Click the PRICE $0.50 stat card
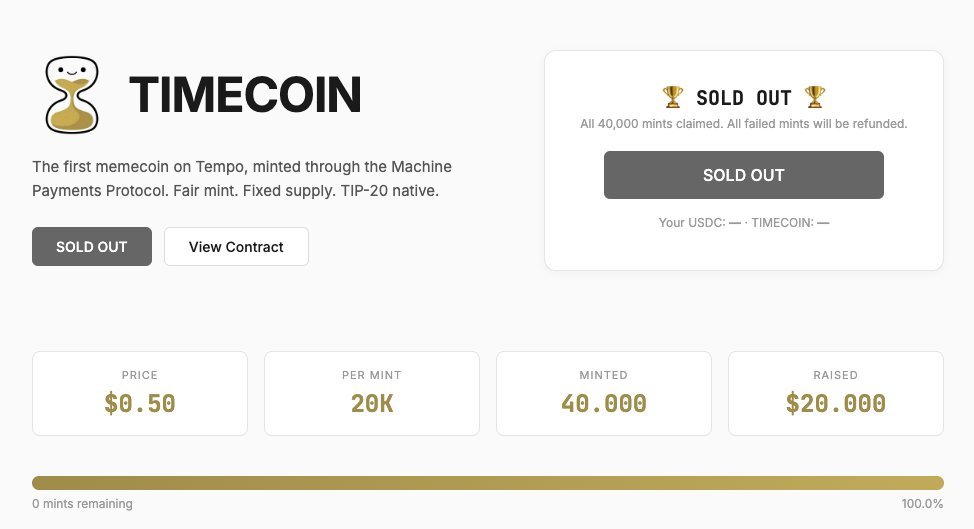974x529 pixels. coord(140,393)
